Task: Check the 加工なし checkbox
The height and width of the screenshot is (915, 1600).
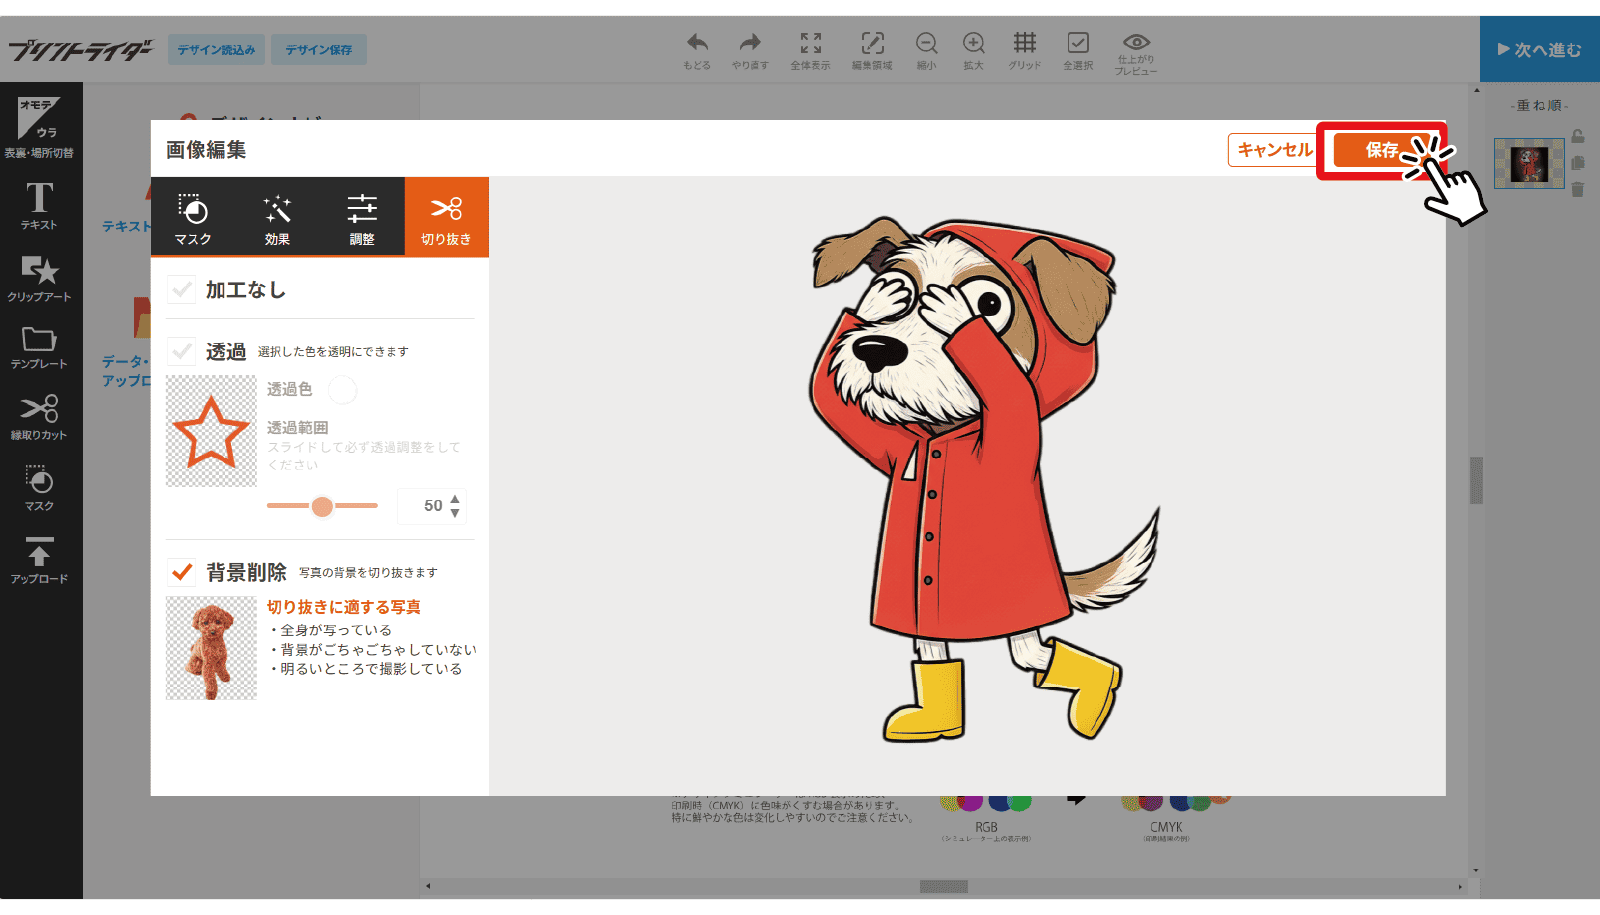Action: (x=182, y=290)
